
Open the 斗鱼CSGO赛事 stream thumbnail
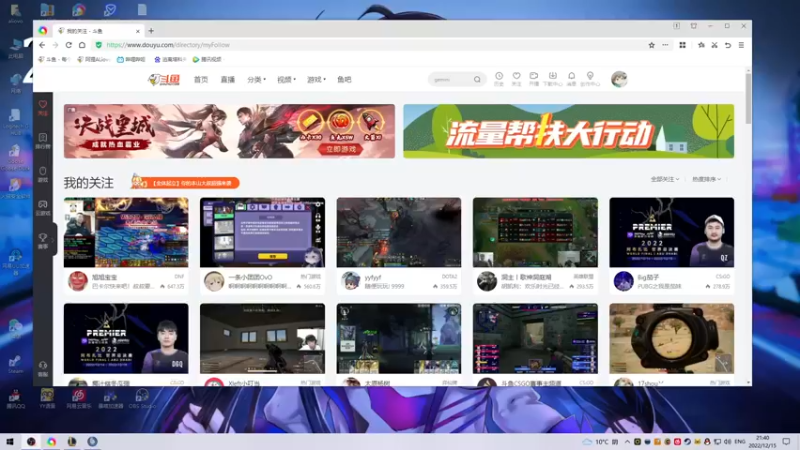(x=535, y=339)
